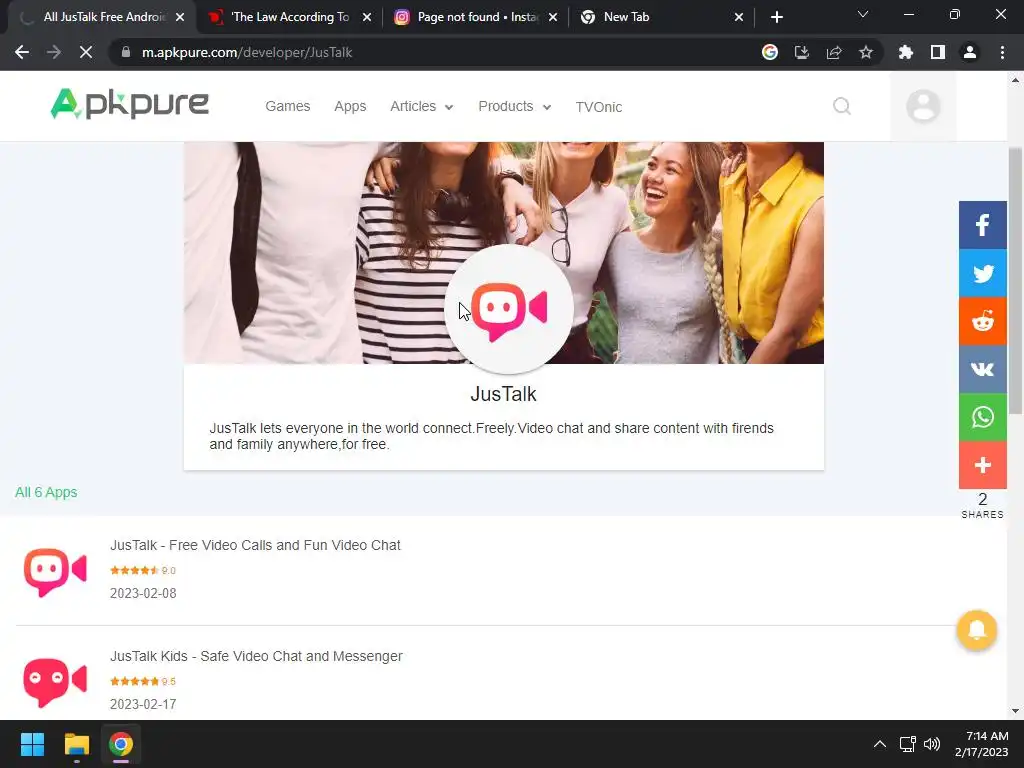1024x768 pixels.
Task: Close the New Tab tab
Action: pos(739,17)
